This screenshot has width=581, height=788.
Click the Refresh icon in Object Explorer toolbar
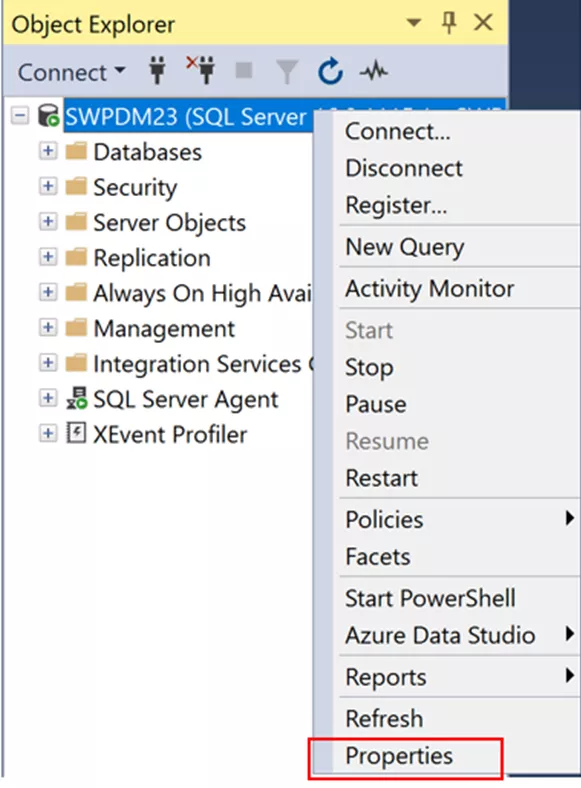click(330, 71)
